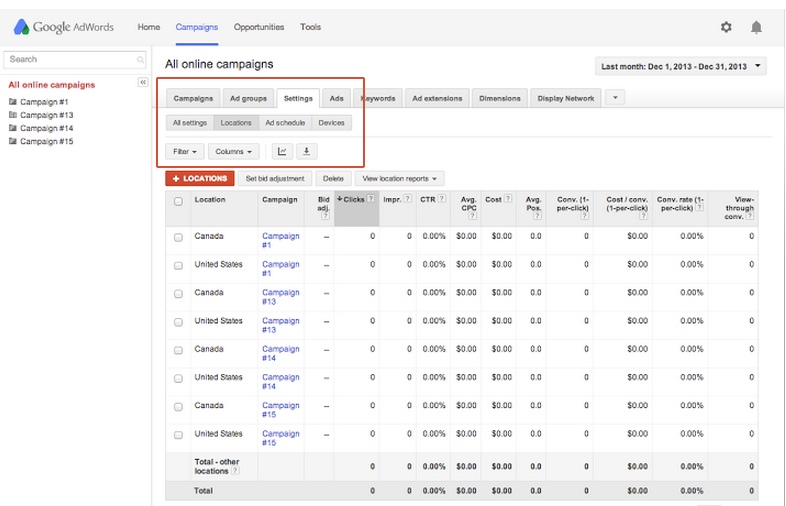
Task: Check the select-all checkbox in table header
Action: (x=178, y=201)
